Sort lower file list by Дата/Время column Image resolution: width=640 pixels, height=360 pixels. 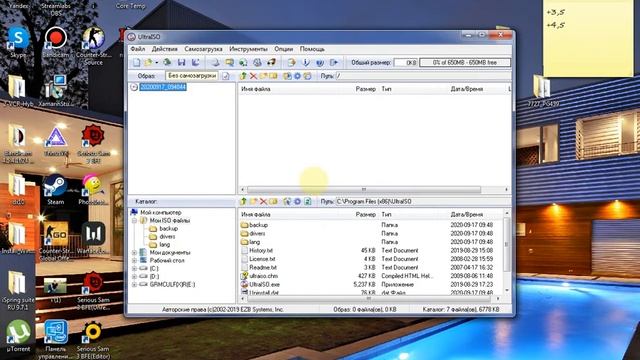[467, 214]
